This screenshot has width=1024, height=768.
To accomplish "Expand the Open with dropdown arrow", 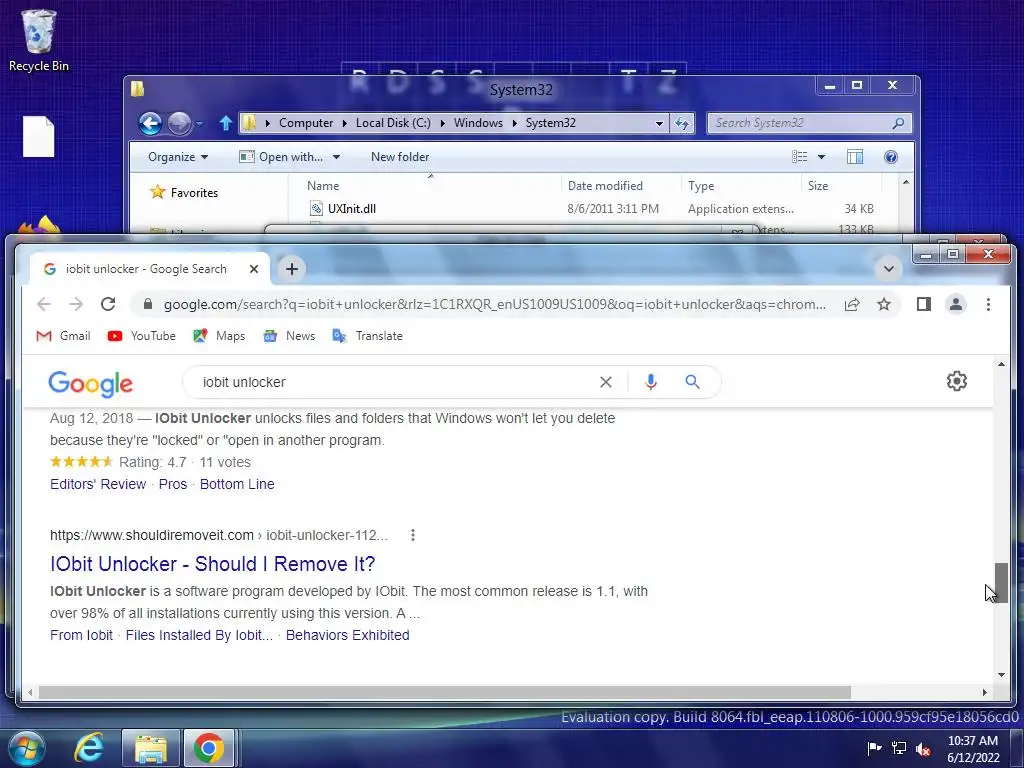I will pos(336,157).
